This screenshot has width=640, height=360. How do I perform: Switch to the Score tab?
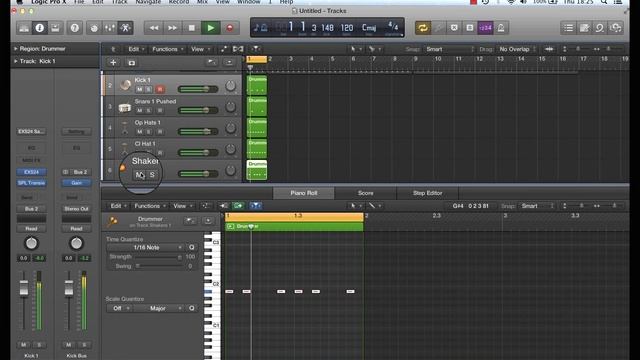pos(366,193)
